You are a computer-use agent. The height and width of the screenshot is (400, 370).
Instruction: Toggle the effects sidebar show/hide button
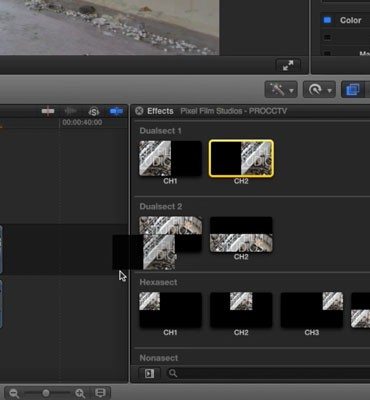click(x=149, y=373)
